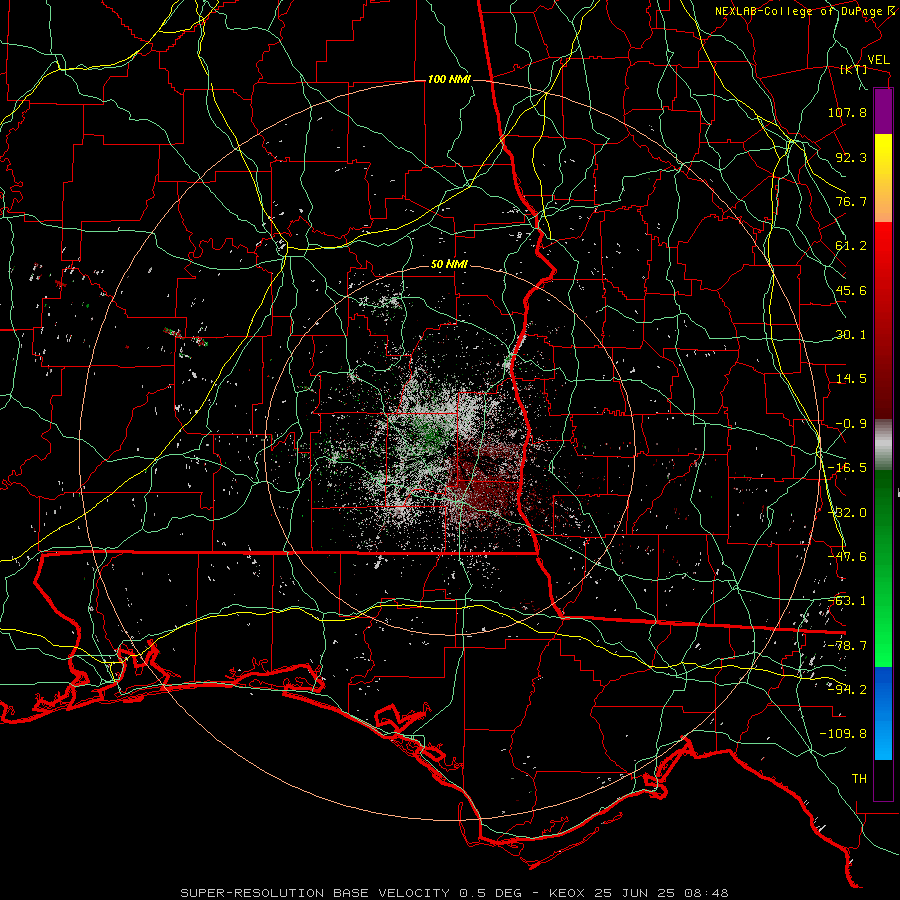Click the KEOX station identifier in the caption
Image resolution: width=900 pixels, height=900 pixels.
(x=568, y=893)
